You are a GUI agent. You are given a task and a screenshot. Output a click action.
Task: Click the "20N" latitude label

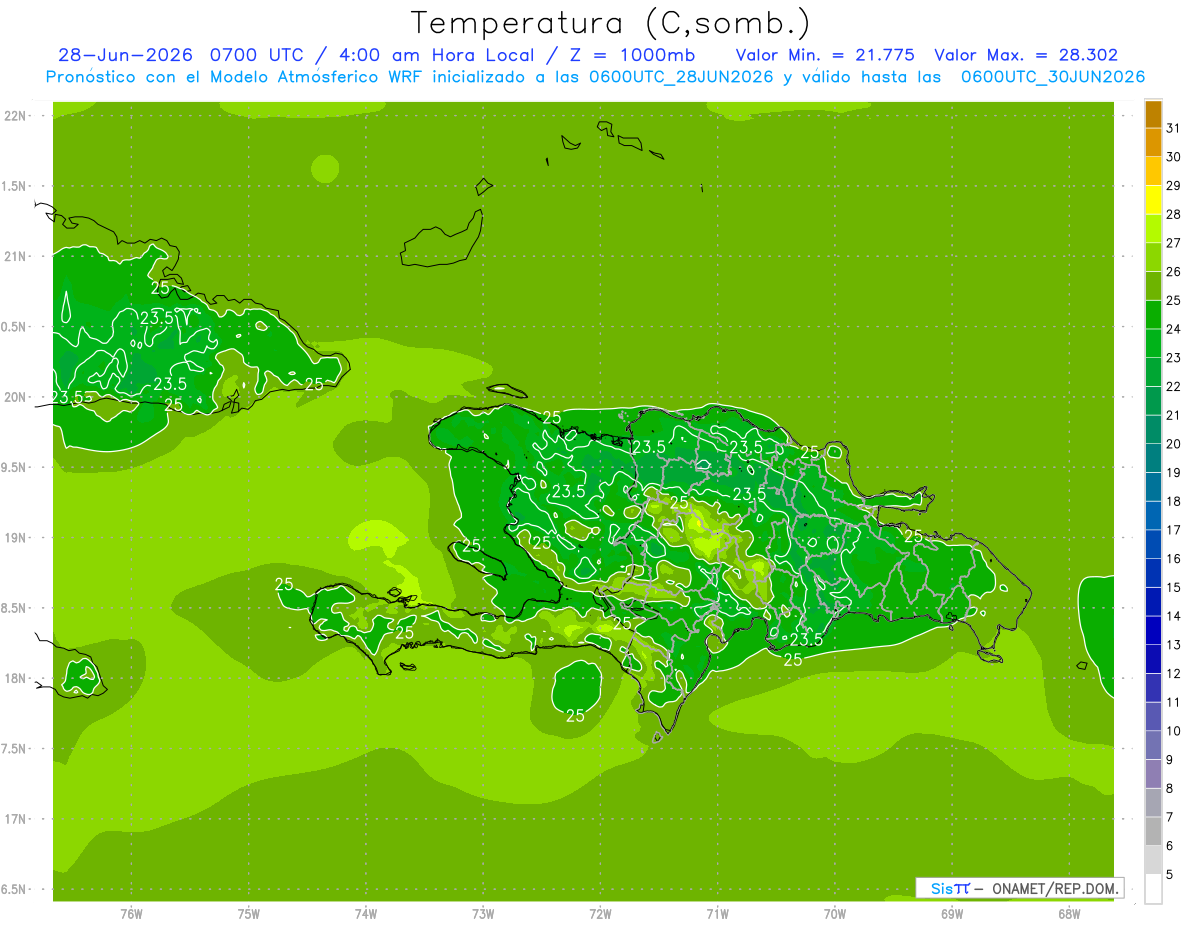pyautogui.click(x=16, y=397)
